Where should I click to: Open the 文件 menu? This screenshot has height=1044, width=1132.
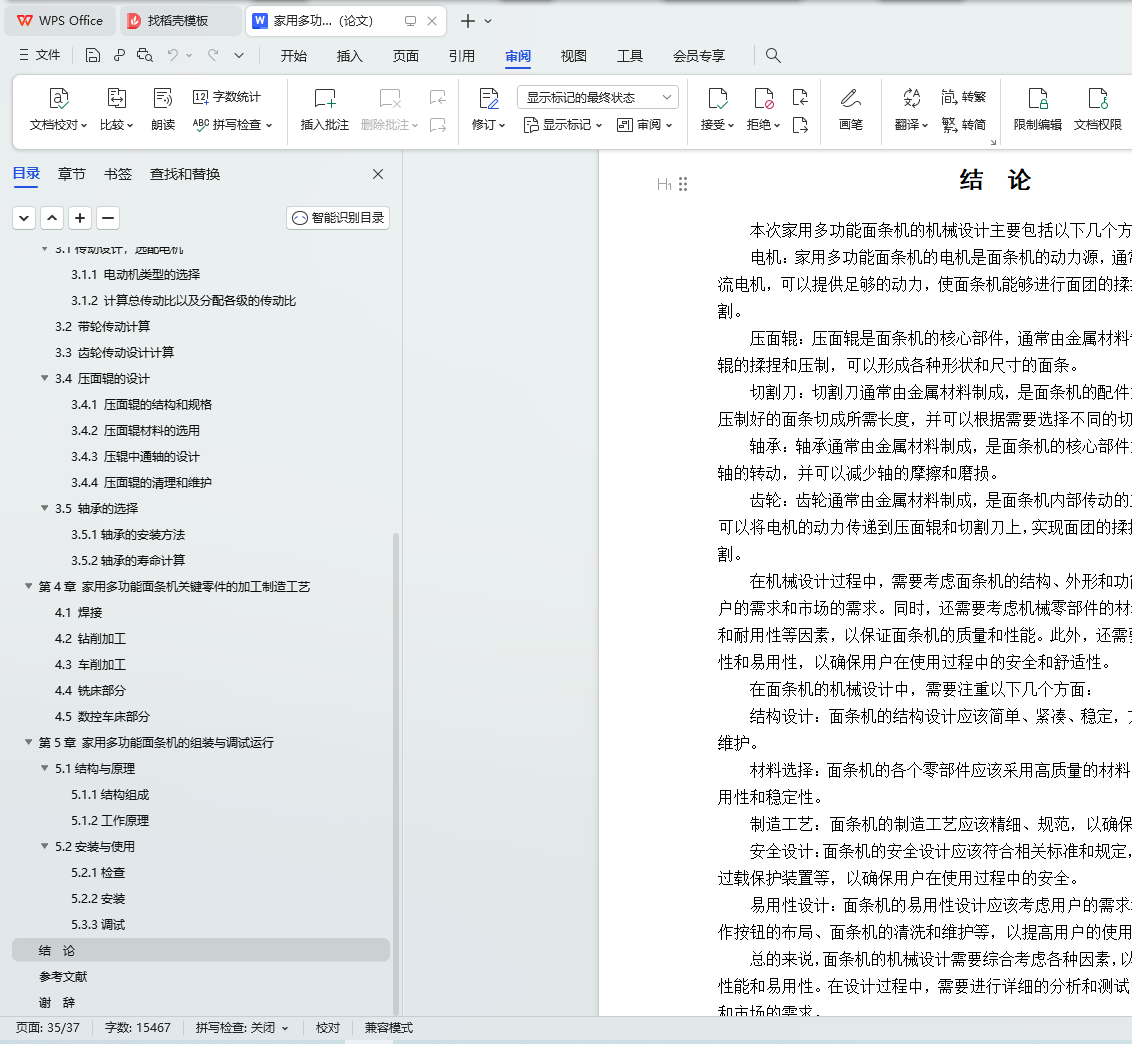[40, 55]
